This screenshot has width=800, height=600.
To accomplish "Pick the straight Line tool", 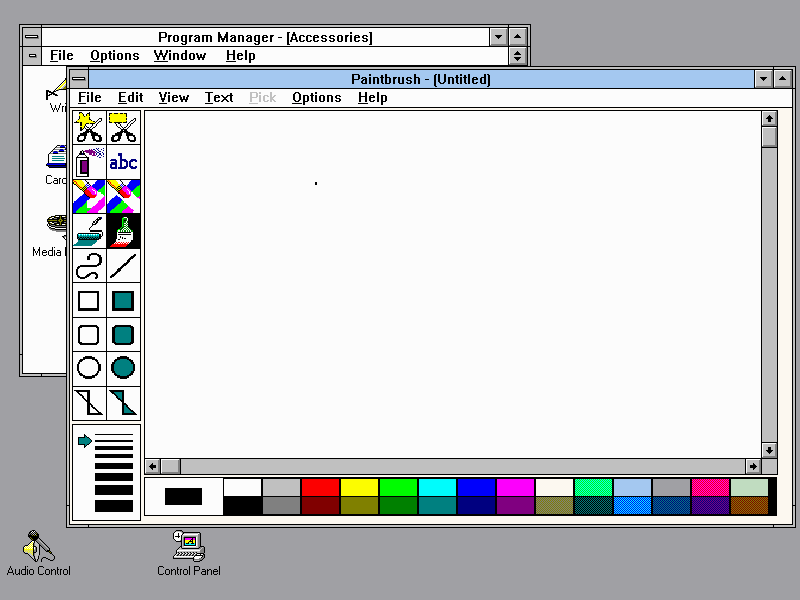I will tap(123, 265).
